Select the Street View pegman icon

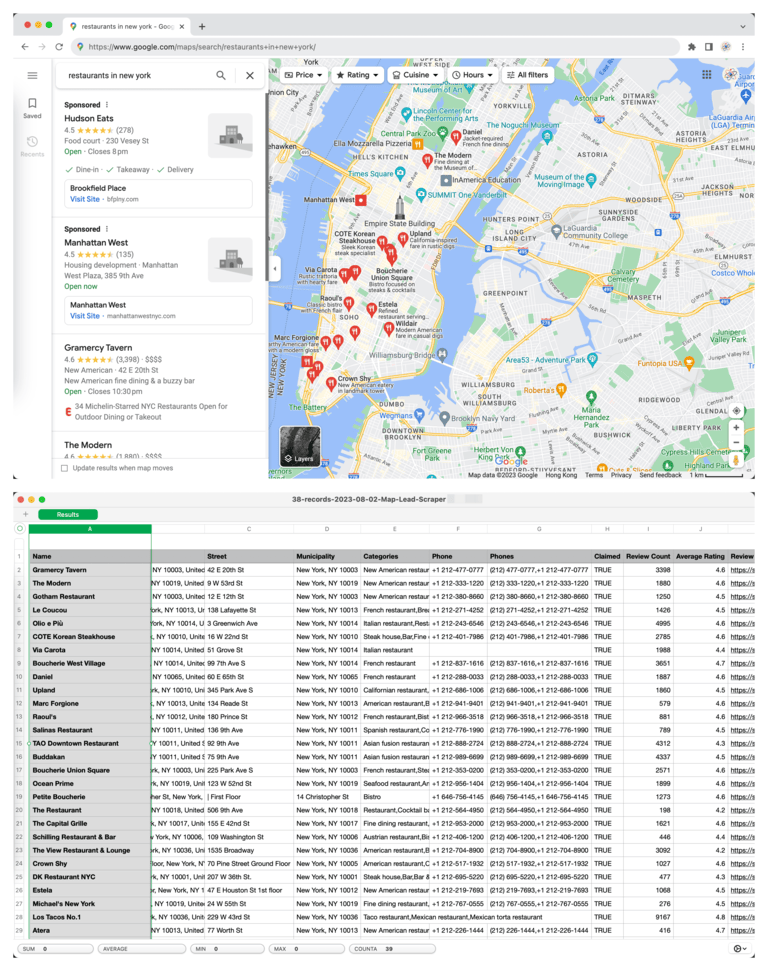click(x=736, y=460)
